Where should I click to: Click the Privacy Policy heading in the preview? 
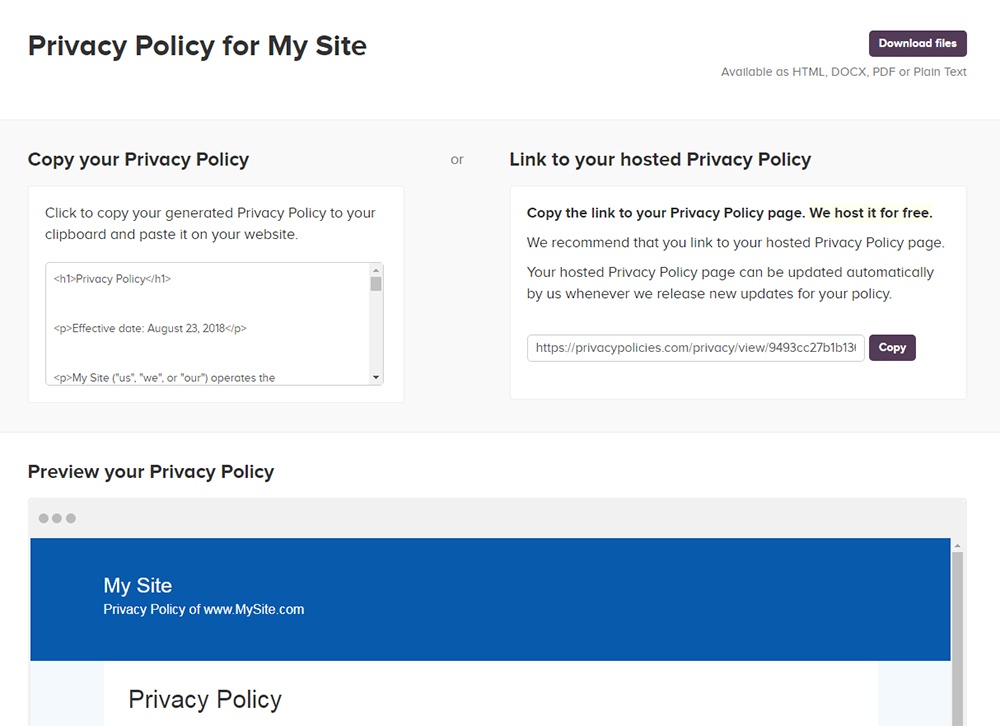tap(204, 699)
